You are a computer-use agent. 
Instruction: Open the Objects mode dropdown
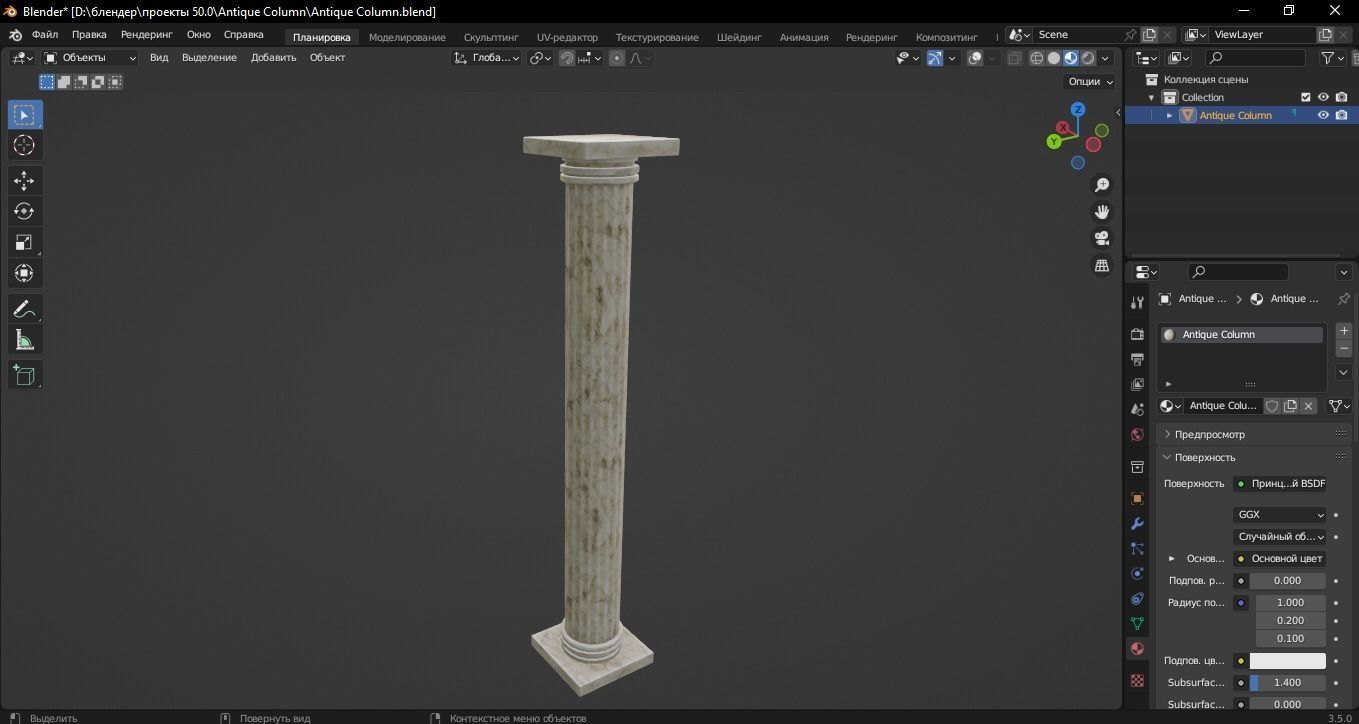[x=90, y=58]
